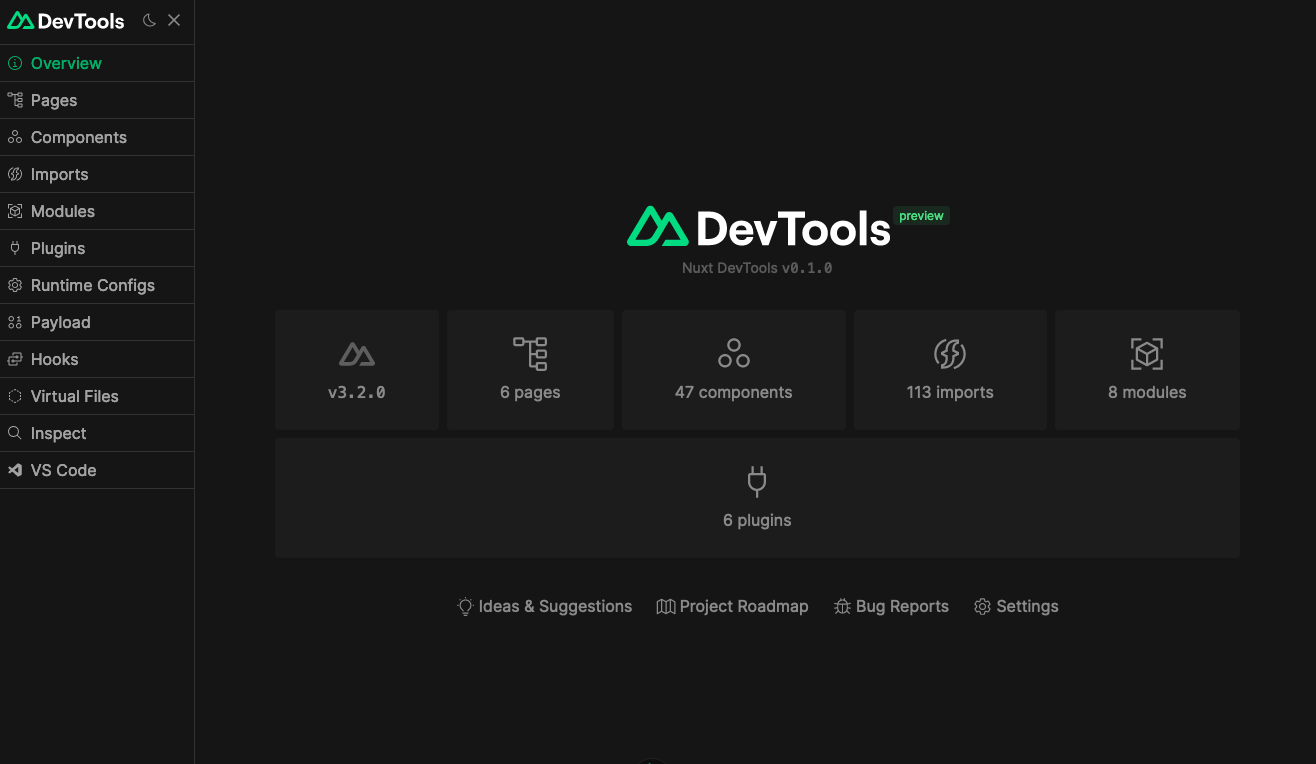Launch VS Code via its sidebar icon
The image size is (1316, 764).
coord(14,470)
